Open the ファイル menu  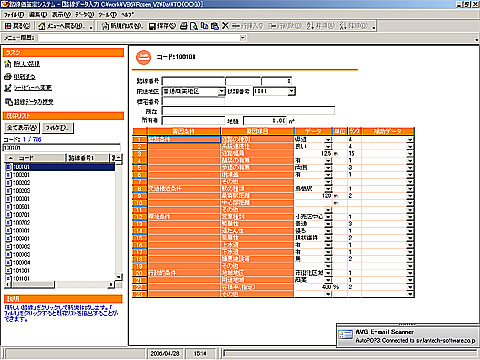tap(14, 15)
